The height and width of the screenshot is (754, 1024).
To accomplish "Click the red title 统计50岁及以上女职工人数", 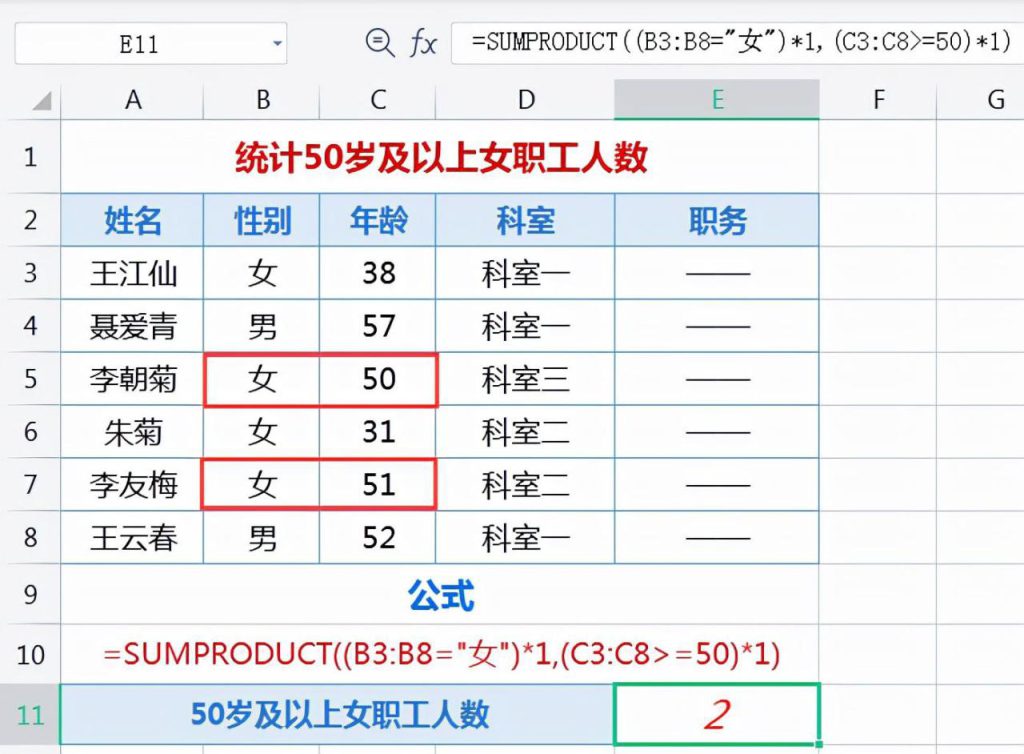I will click(x=440, y=157).
